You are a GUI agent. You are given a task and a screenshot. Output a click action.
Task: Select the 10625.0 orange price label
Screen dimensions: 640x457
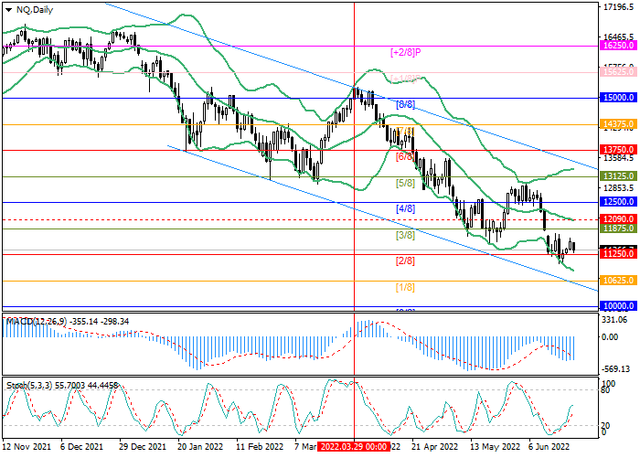coord(618,280)
